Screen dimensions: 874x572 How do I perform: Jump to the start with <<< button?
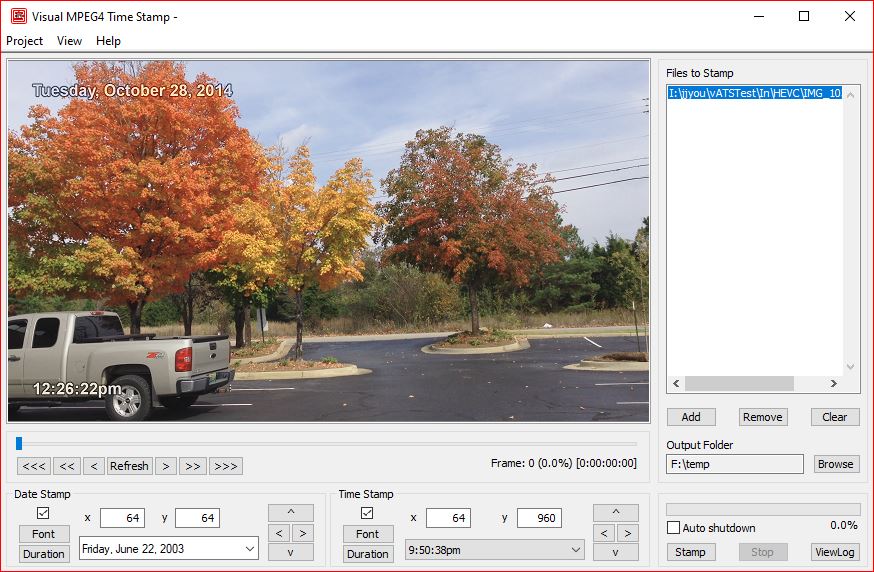point(34,466)
